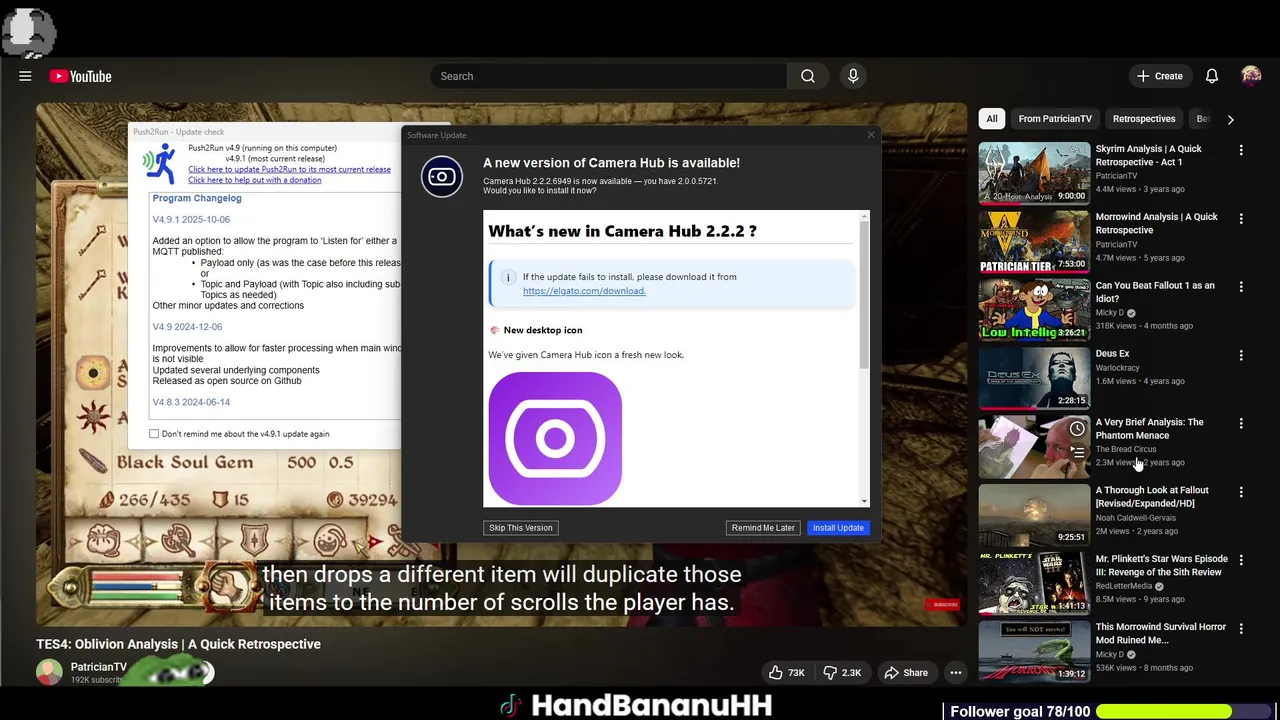Open PatricianTV channel avatar
The height and width of the screenshot is (720, 1280).
tap(49, 672)
